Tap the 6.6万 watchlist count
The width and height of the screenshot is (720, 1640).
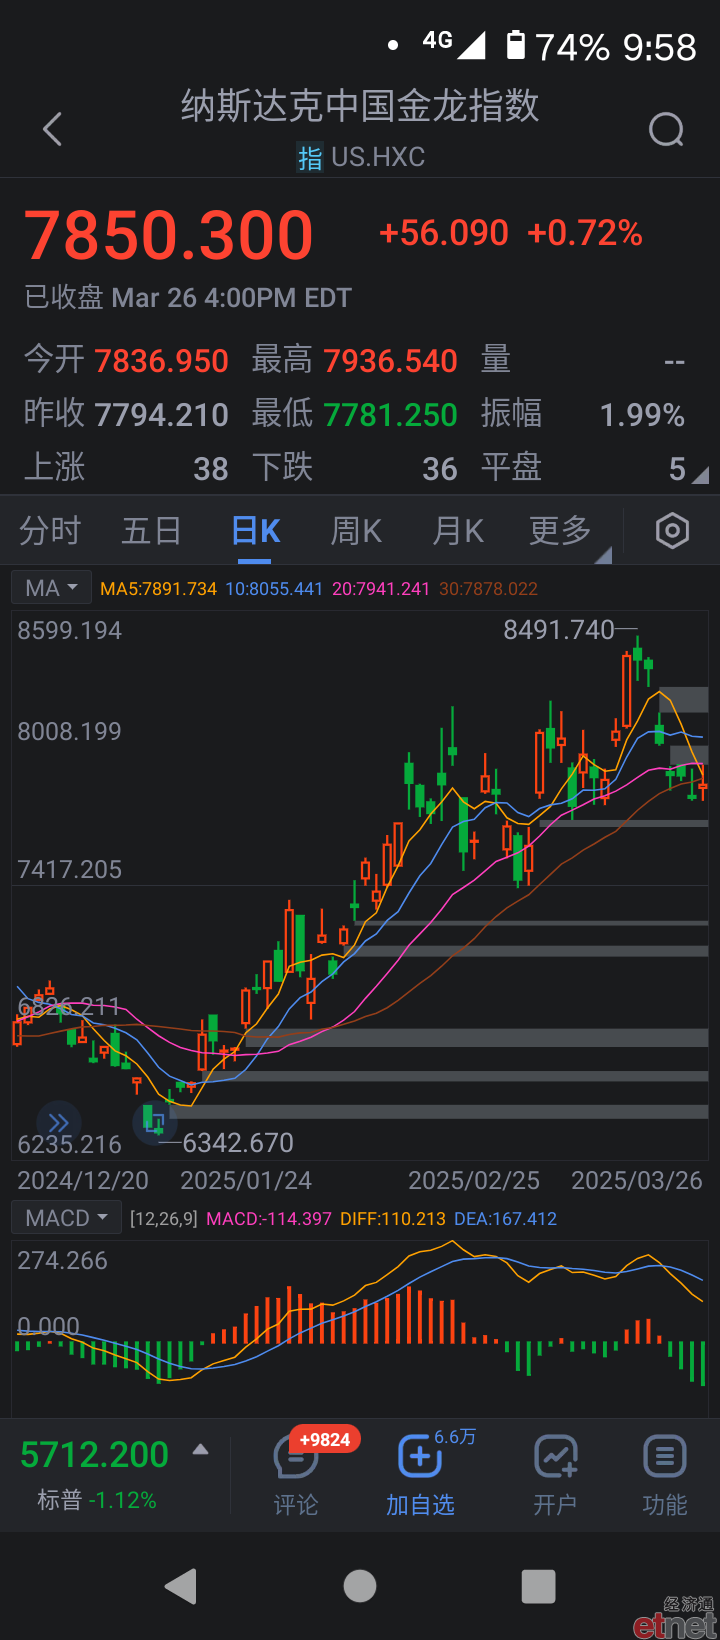click(455, 1437)
